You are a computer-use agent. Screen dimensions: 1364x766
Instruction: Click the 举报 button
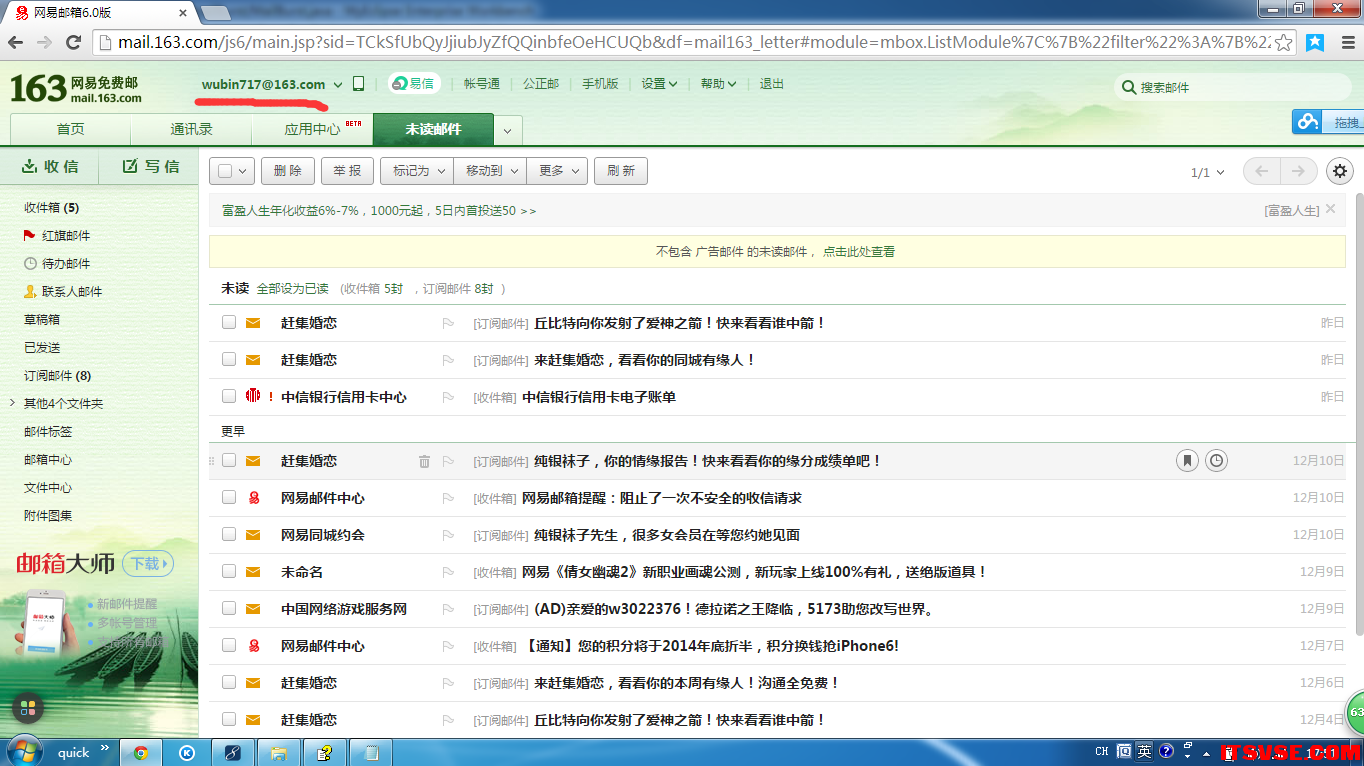pyautogui.click(x=348, y=171)
